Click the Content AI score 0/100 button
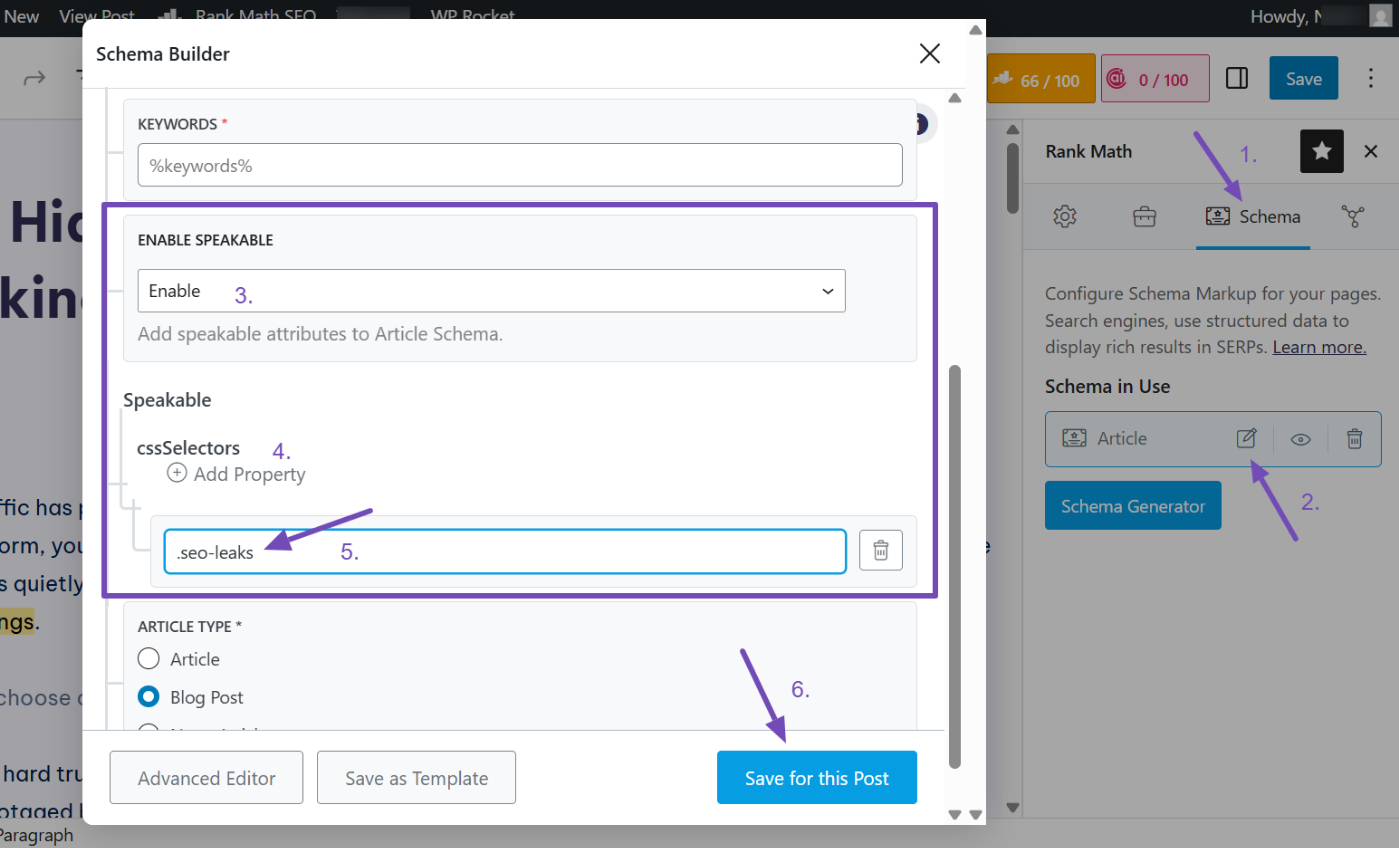 click(1155, 79)
